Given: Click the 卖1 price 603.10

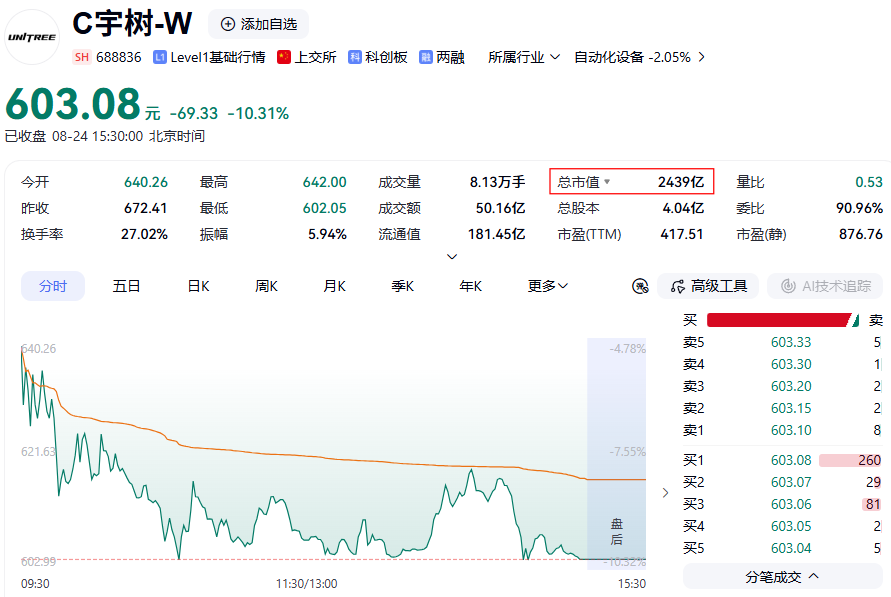Looking at the screenshot, I should click(x=790, y=431).
